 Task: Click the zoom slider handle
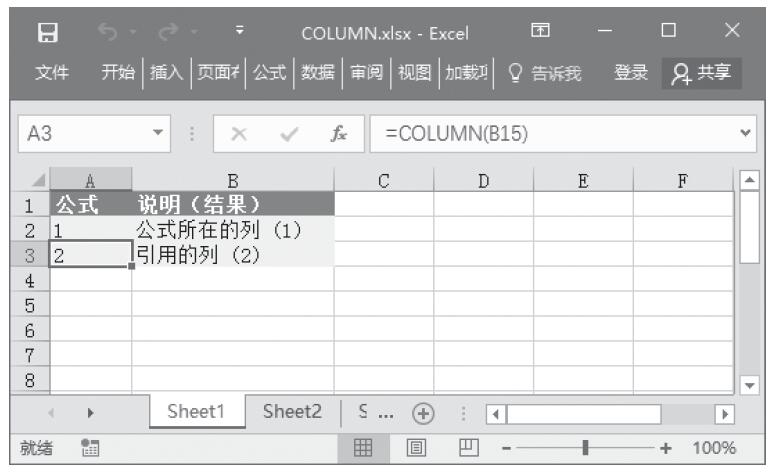585,448
